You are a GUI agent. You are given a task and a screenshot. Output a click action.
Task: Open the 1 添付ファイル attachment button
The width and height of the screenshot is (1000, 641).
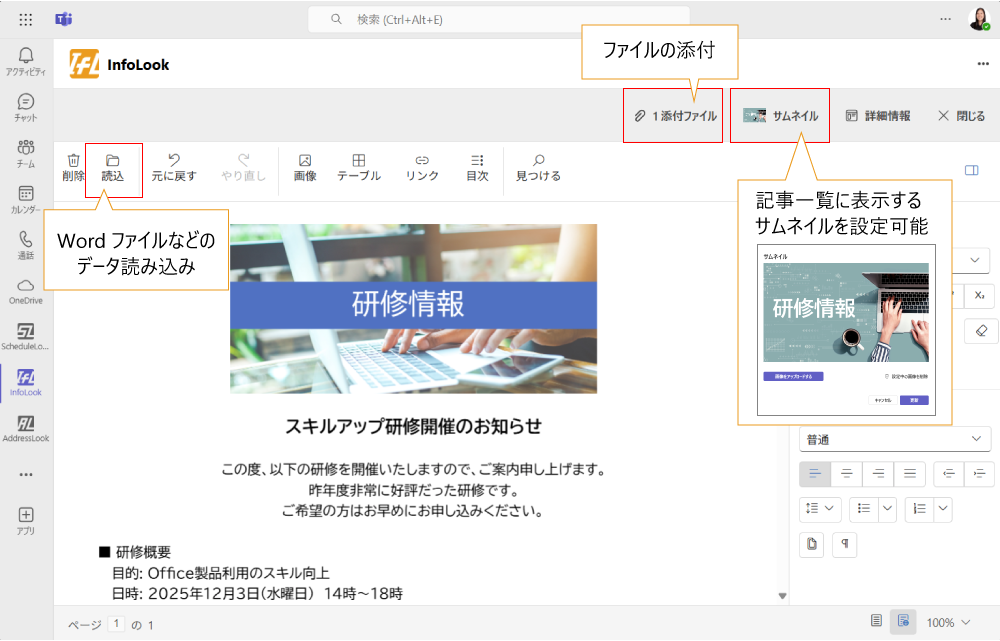point(675,116)
